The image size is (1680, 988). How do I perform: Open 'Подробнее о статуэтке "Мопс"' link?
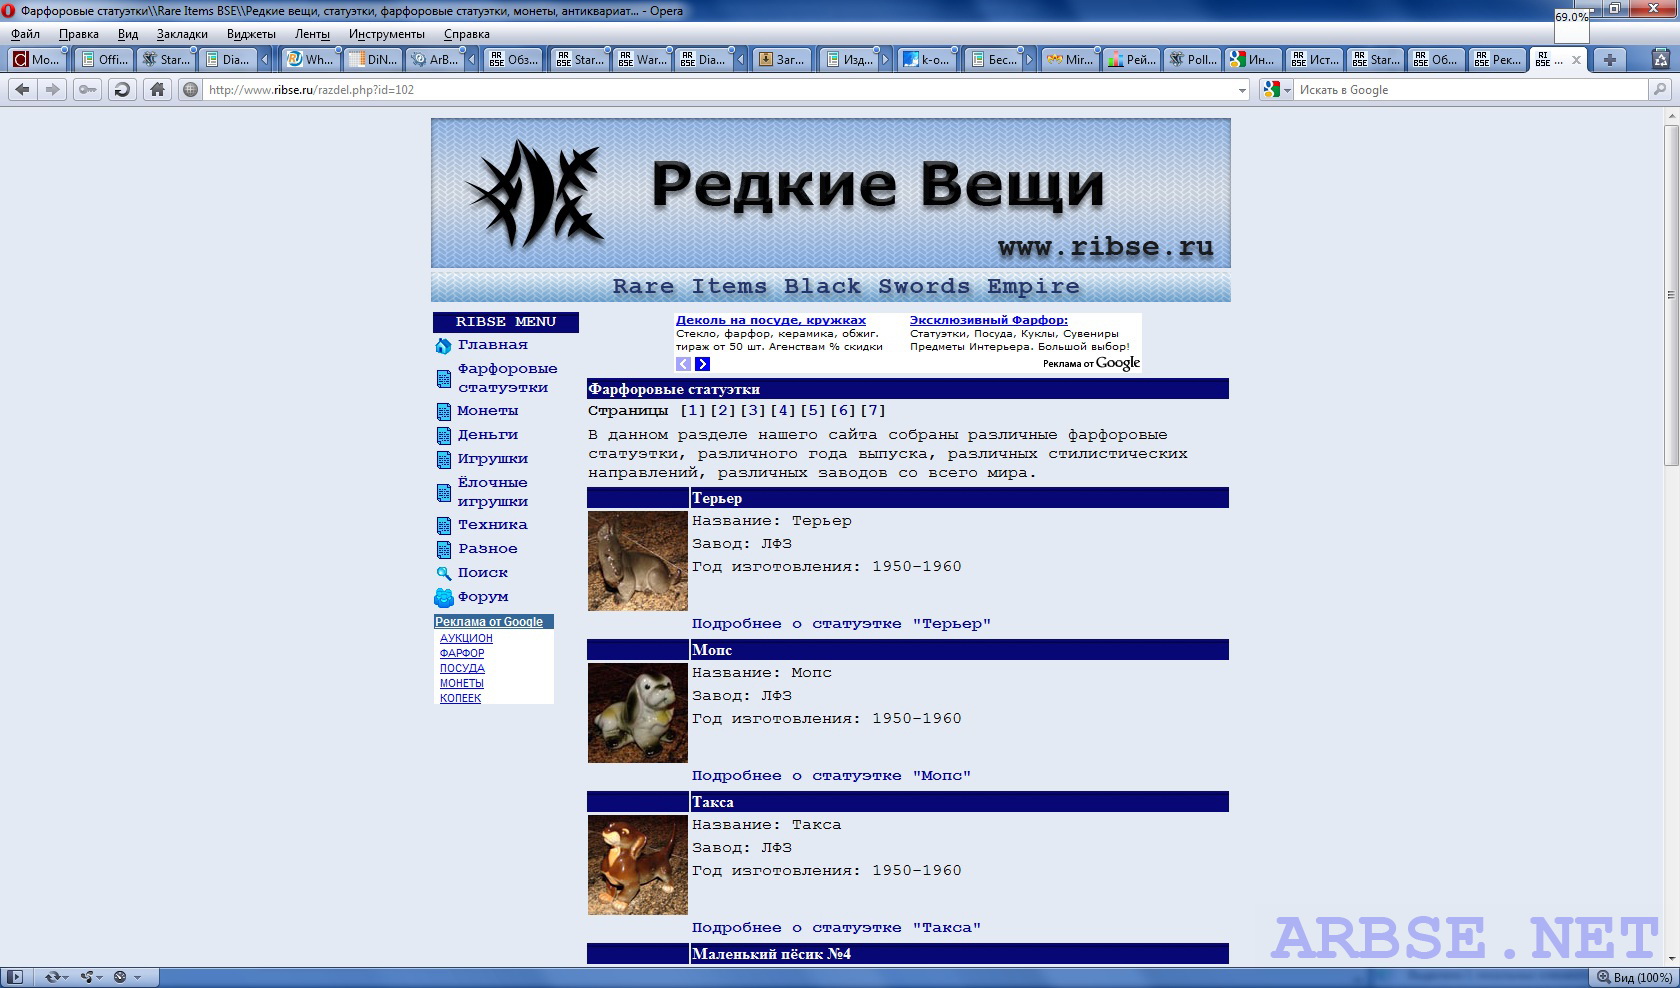(x=831, y=776)
